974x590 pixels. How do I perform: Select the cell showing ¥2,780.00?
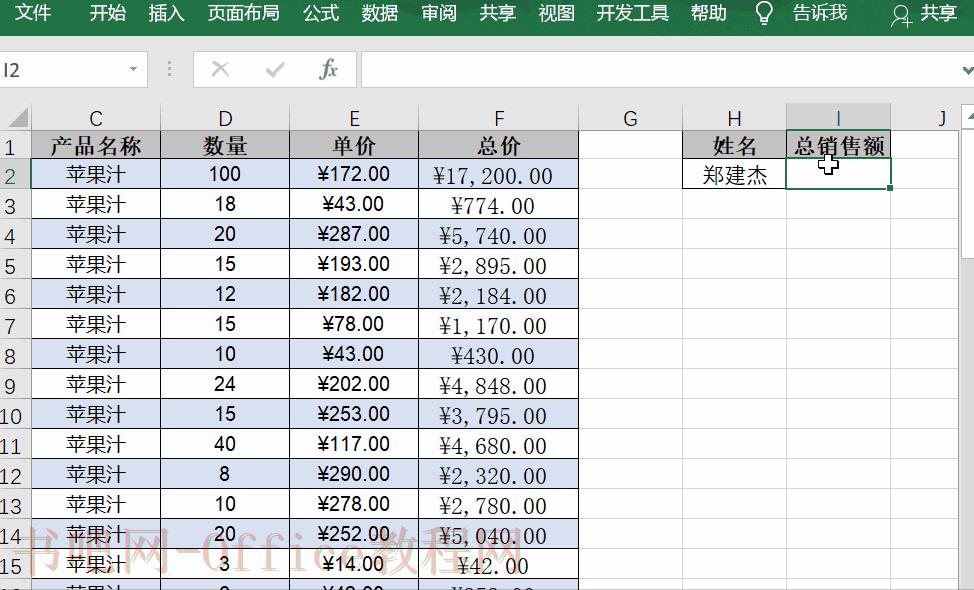[x=499, y=504]
